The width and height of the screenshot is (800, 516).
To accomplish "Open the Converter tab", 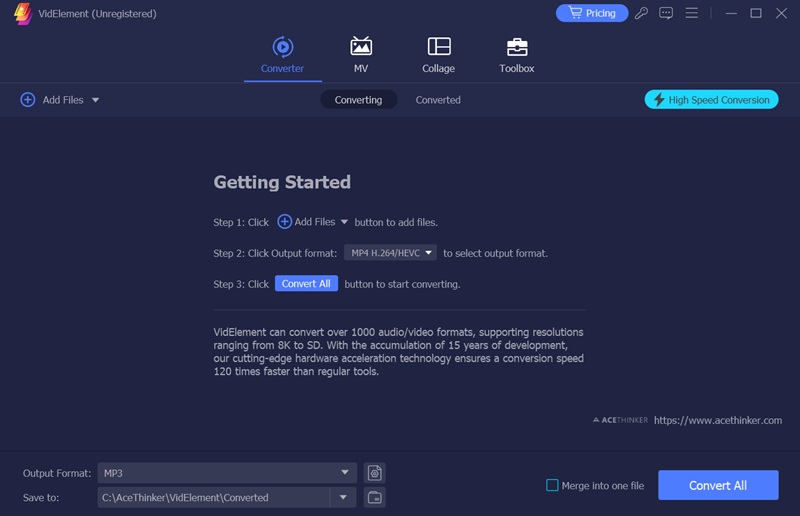I will (x=282, y=55).
